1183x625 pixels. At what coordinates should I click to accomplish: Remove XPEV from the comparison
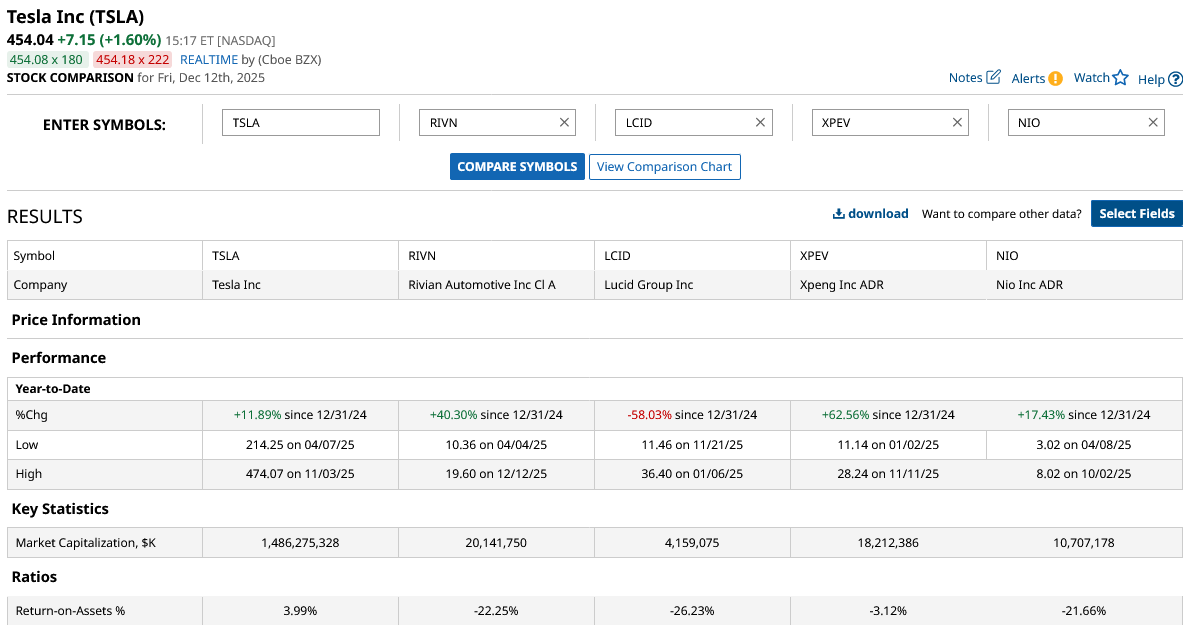tap(957, 122)
